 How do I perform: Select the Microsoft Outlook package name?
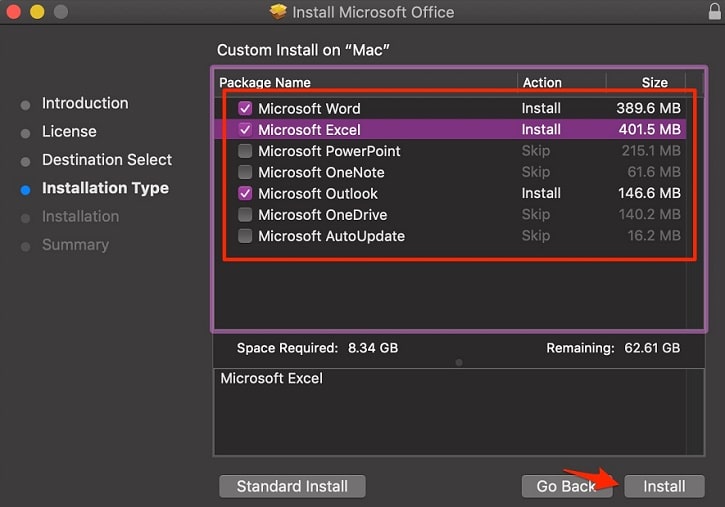pos(318,194)
